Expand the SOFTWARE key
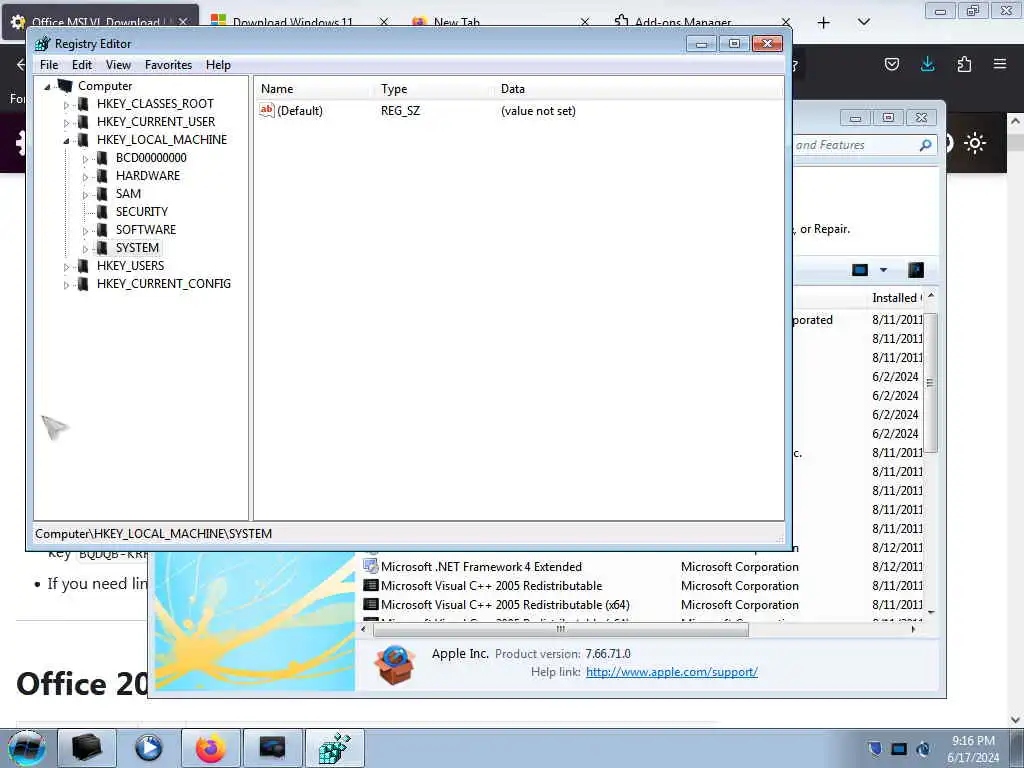The image size is (1024, 768). pos(85,231)
